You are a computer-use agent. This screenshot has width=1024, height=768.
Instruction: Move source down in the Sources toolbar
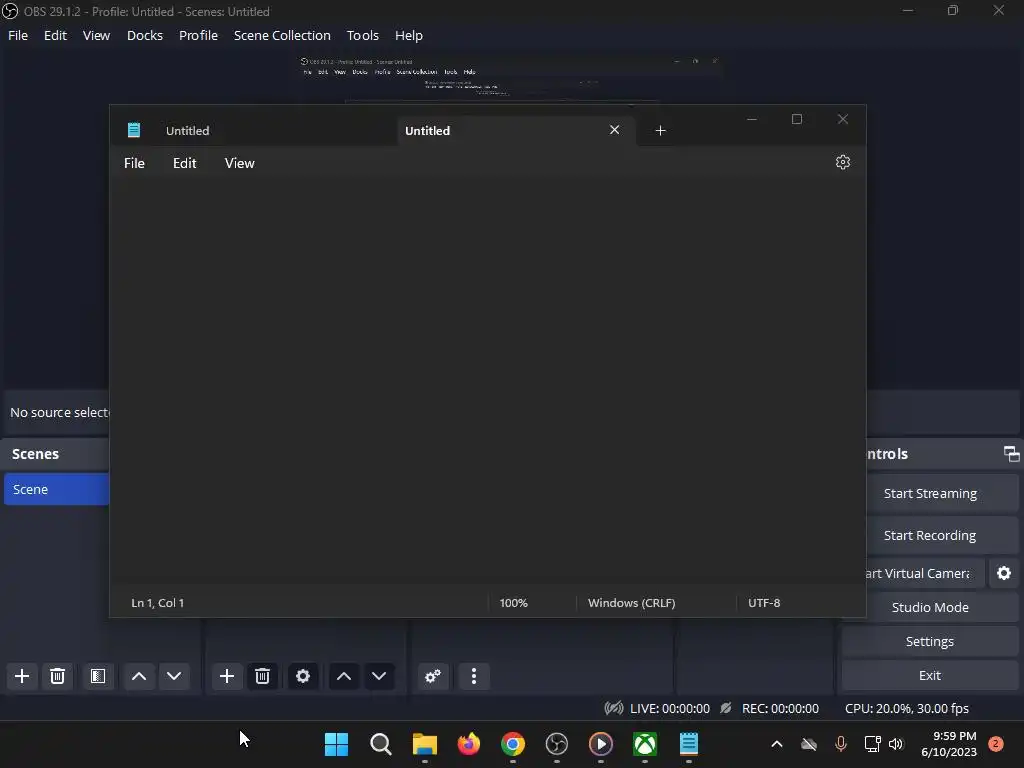click(x=379, y=676)
